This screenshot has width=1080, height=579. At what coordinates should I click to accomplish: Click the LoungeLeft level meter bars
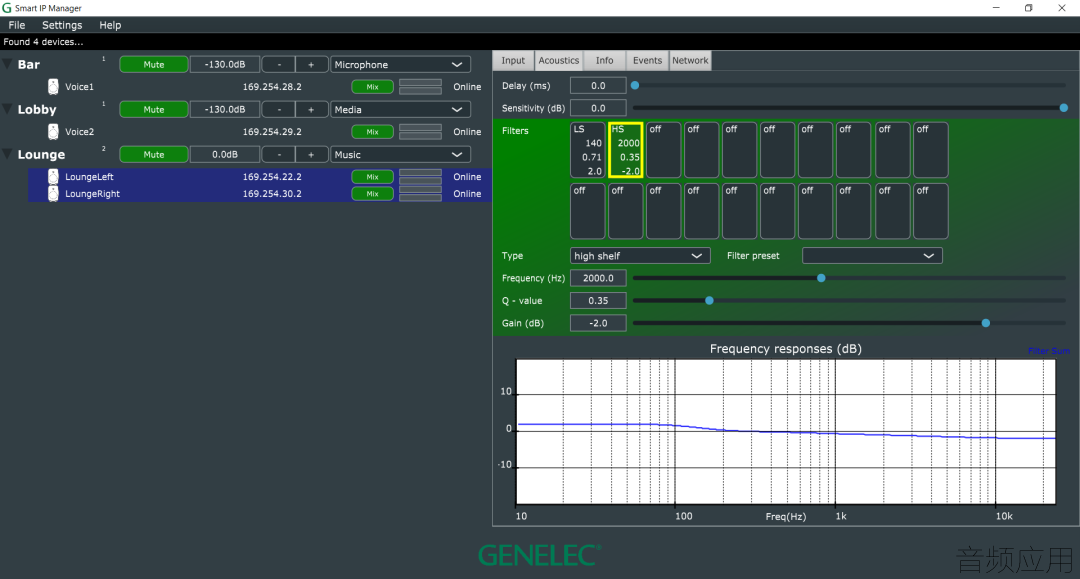(420, 177)
